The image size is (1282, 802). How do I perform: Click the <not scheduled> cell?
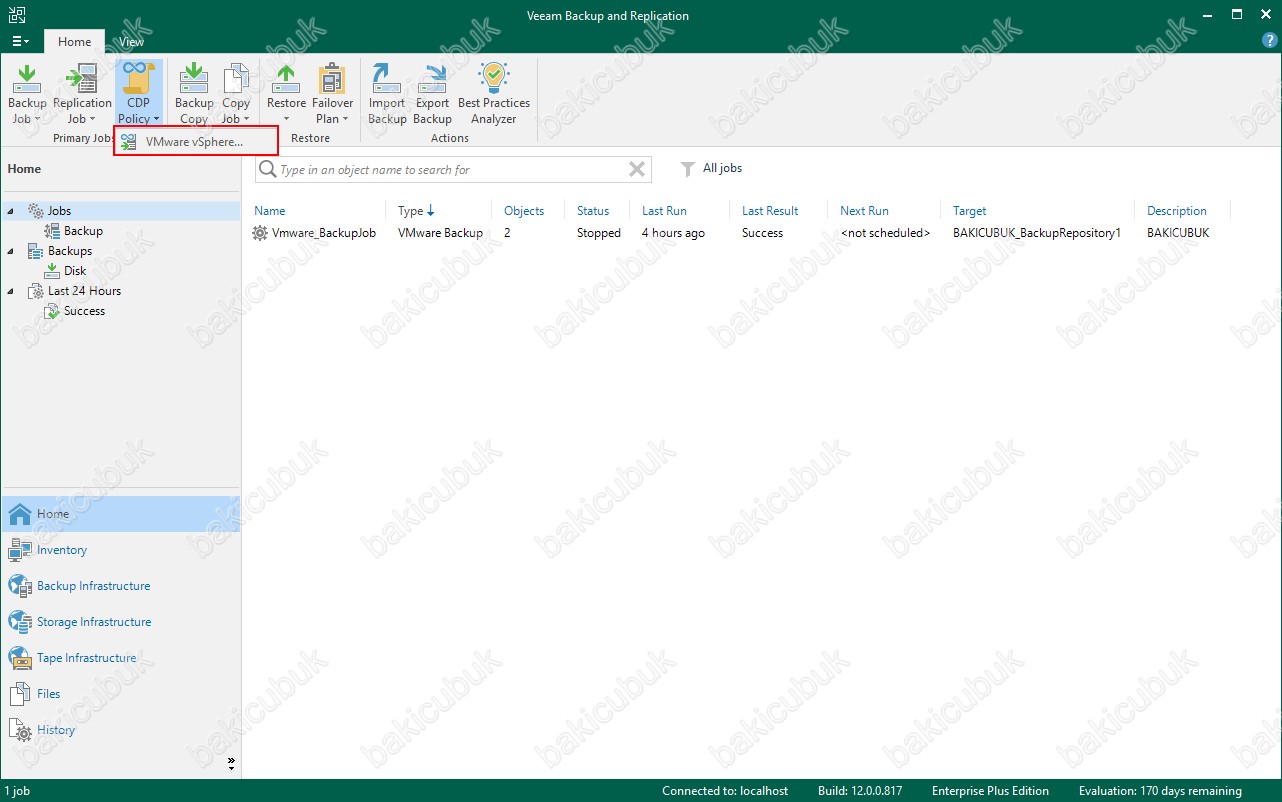[x=885, y=233]
